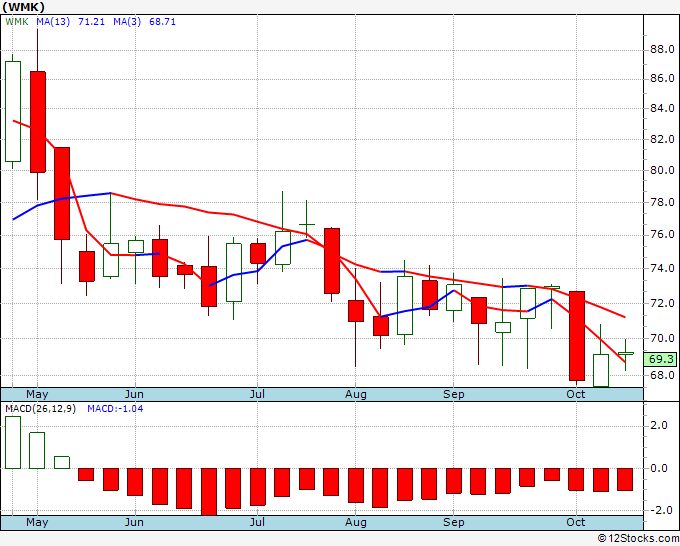Click the first green candlestick near 87
Image resolution: width=680 pixels, height=546 pixels.
pos(13,111)
